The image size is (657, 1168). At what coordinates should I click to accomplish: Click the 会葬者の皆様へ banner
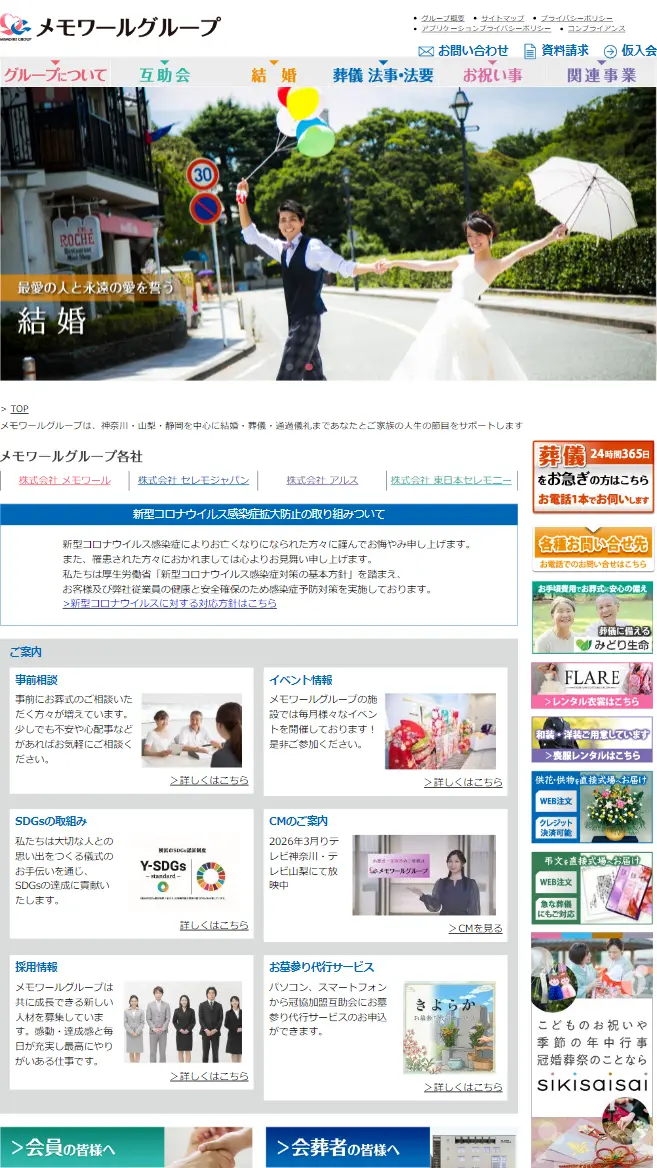click(391, 1147)
